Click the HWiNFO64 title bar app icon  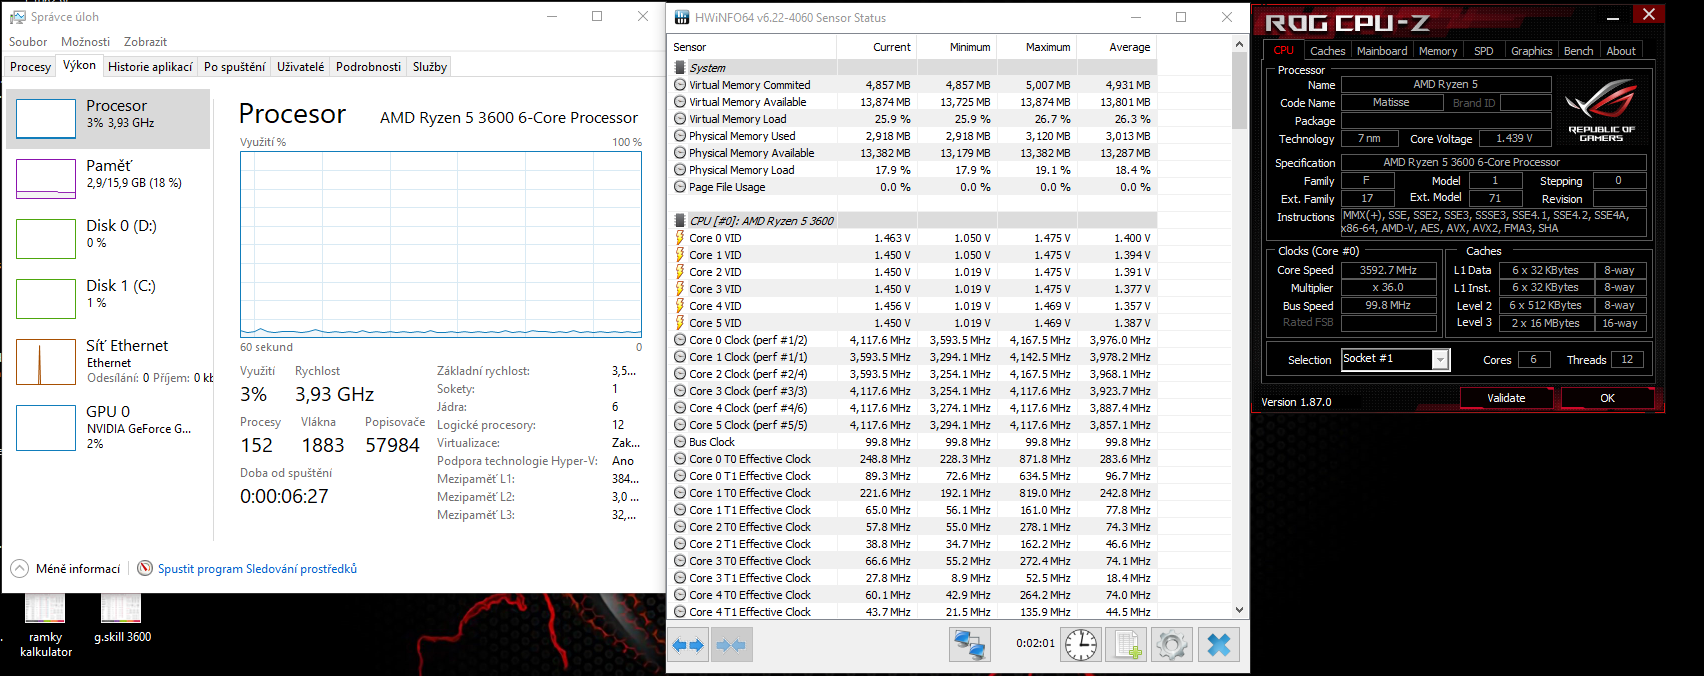coord(682,17)
